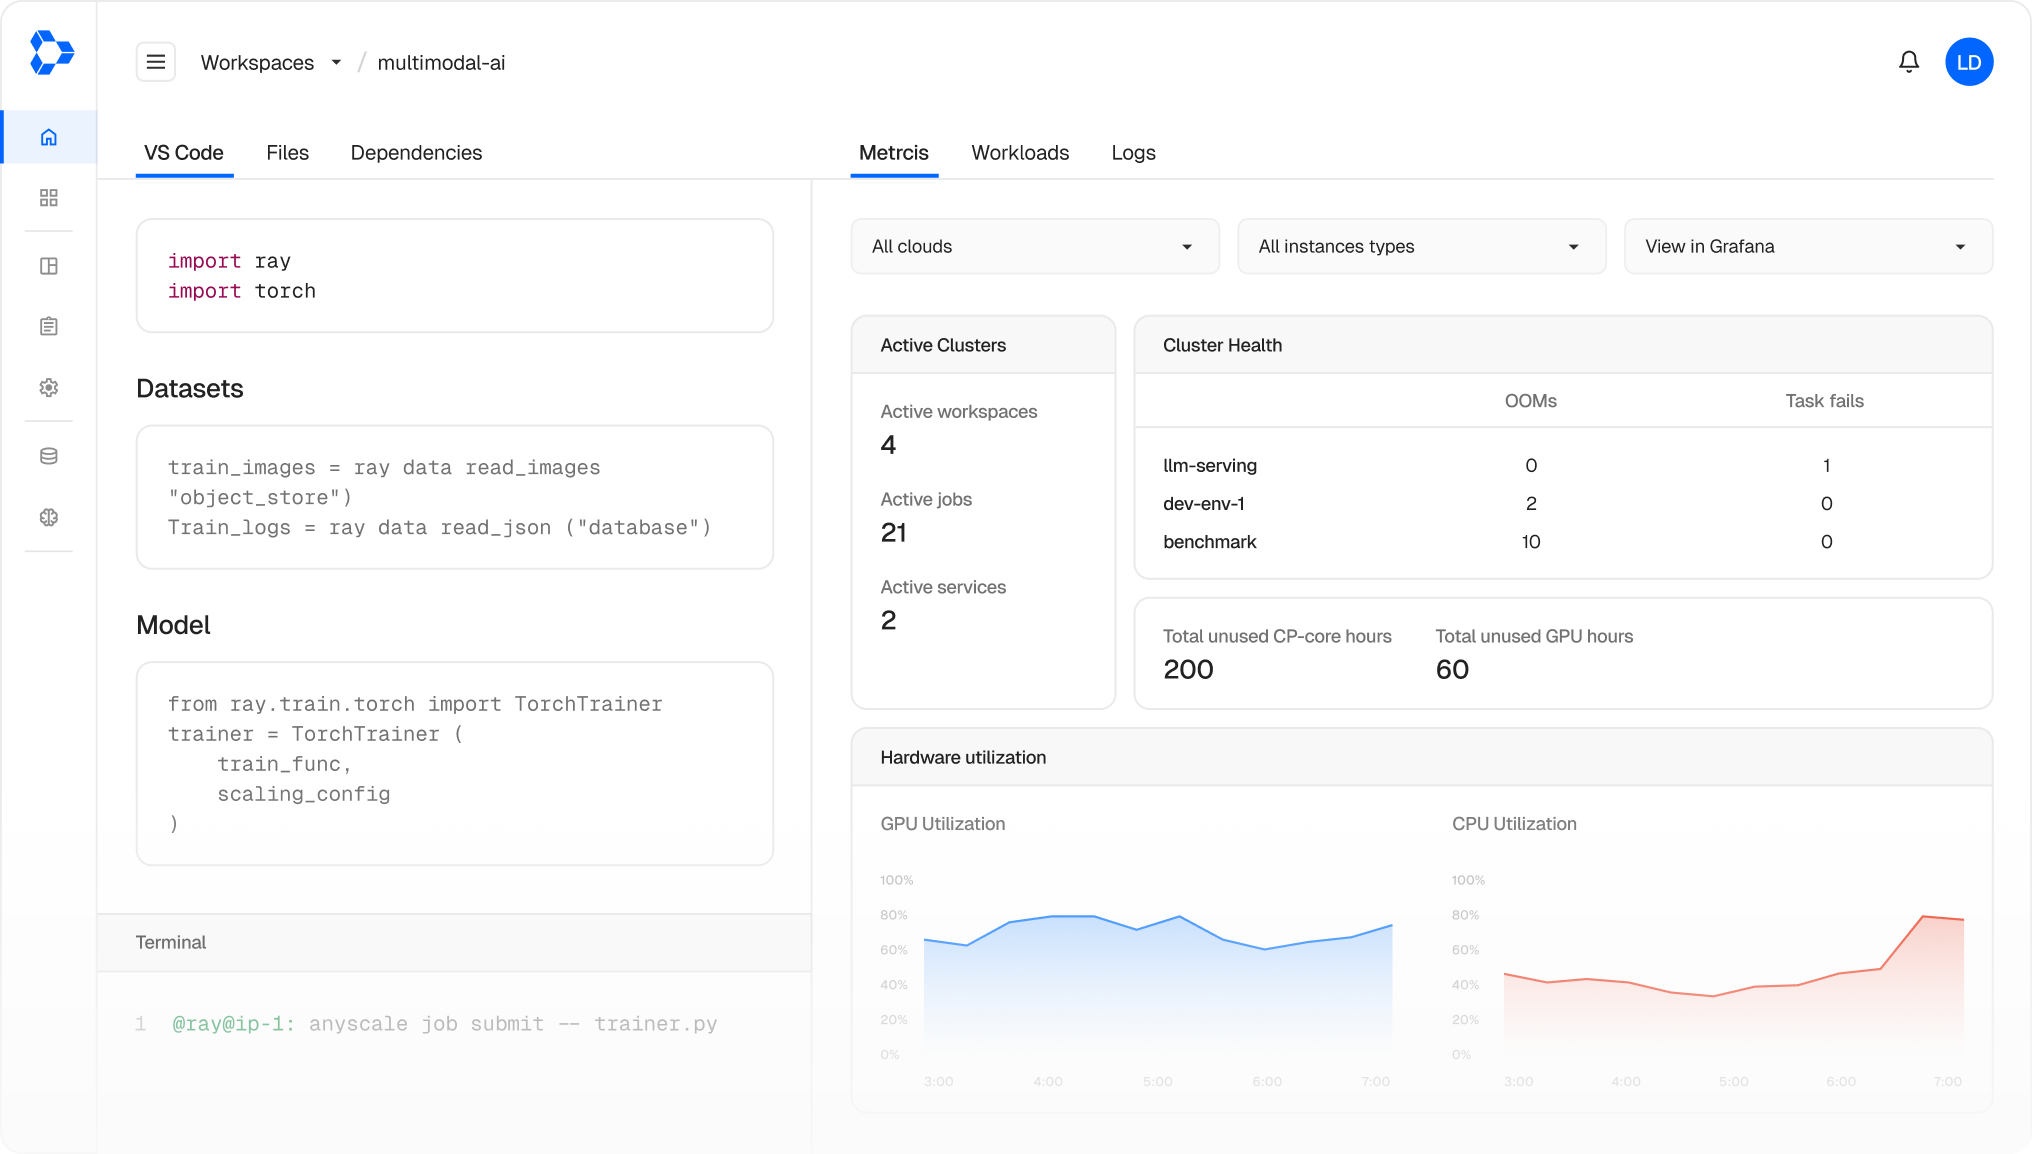Open sidebar settings via the gear icon

coord(48,388)
